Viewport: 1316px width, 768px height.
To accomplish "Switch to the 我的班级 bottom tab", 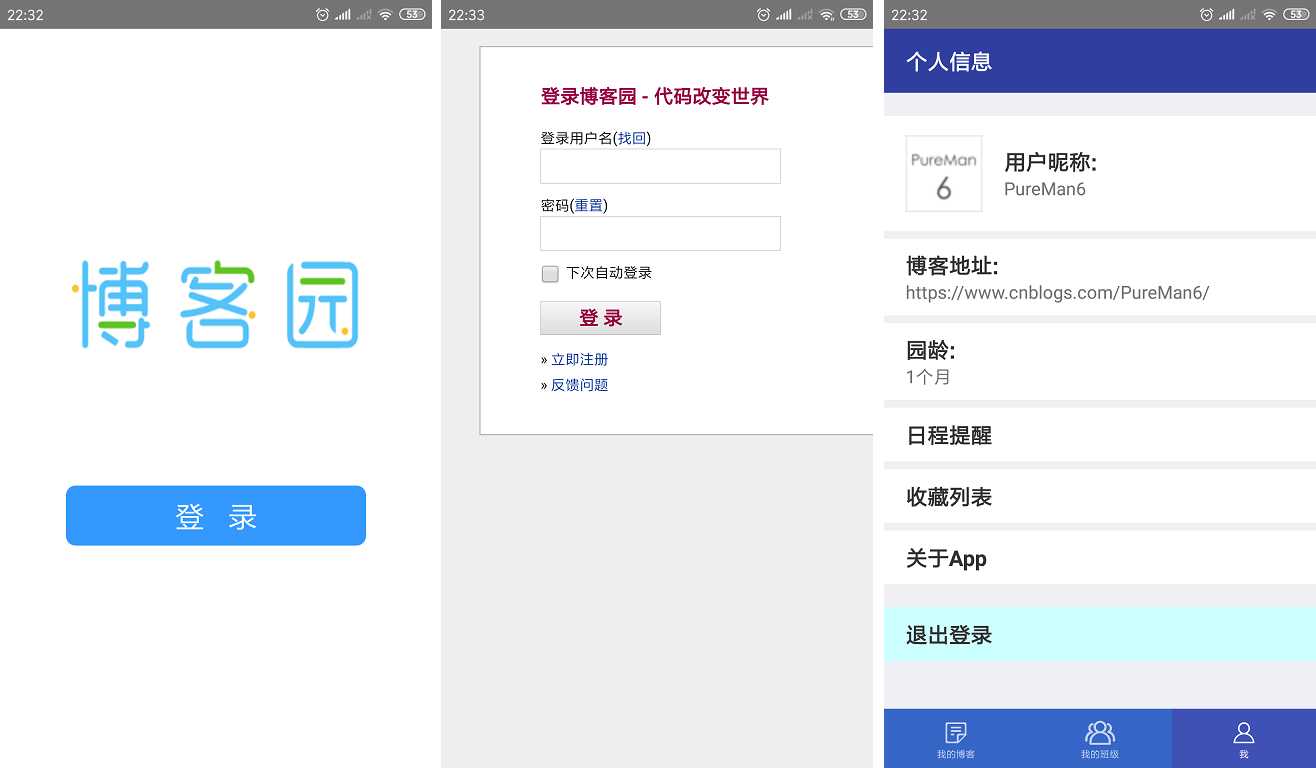I will tap(1100, 739).
